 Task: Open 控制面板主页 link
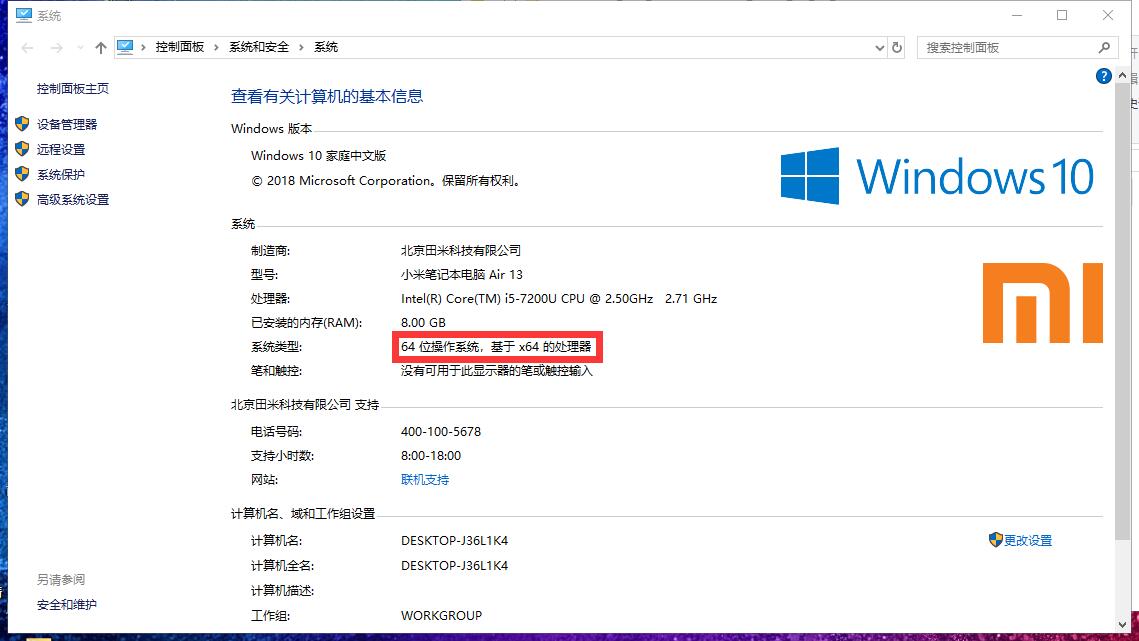(x=73, y=89)
